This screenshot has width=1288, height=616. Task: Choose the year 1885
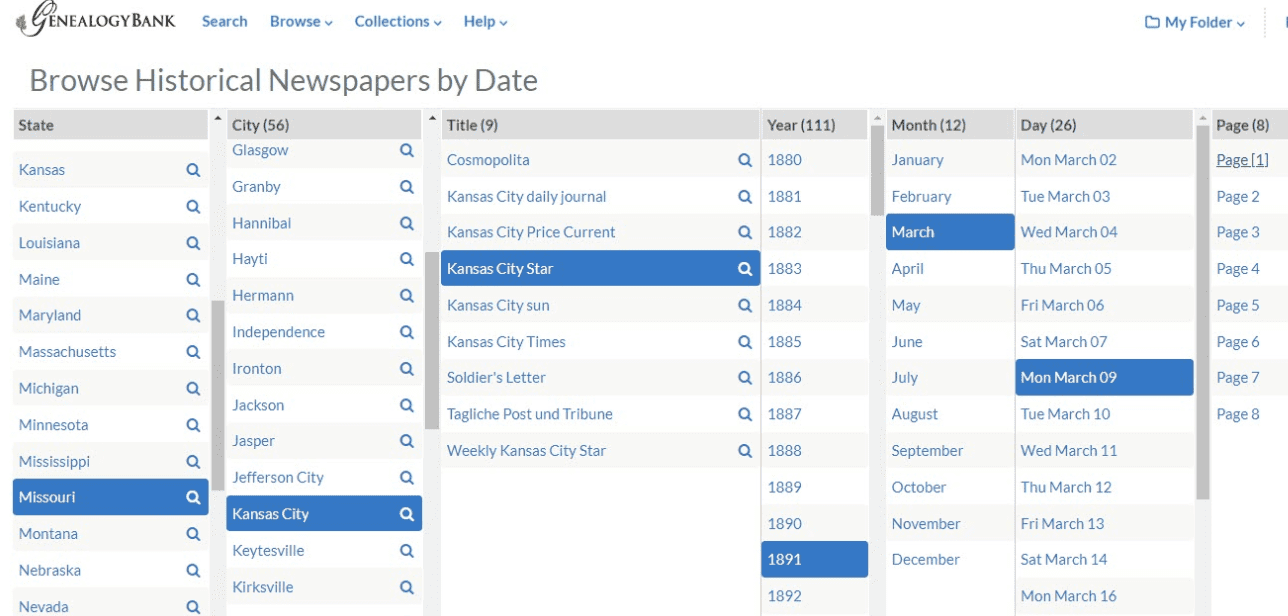coord(784,341)
